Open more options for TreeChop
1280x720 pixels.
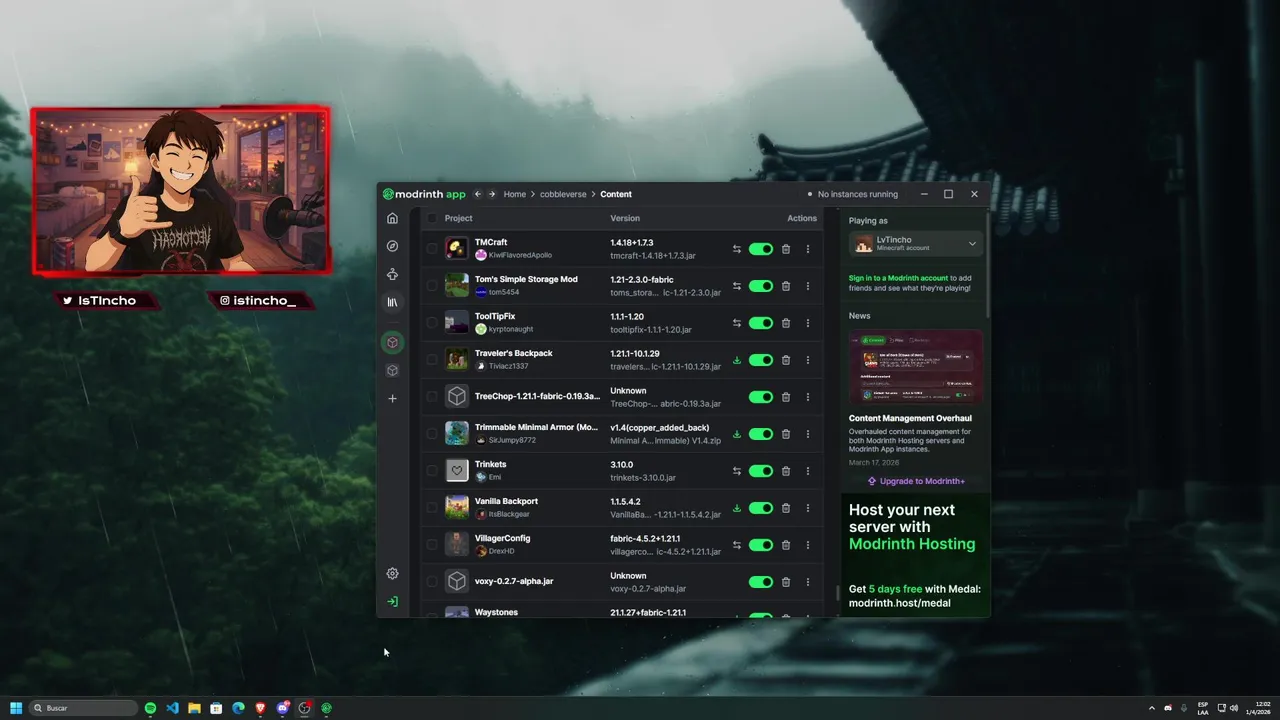(x=808, y=397)
